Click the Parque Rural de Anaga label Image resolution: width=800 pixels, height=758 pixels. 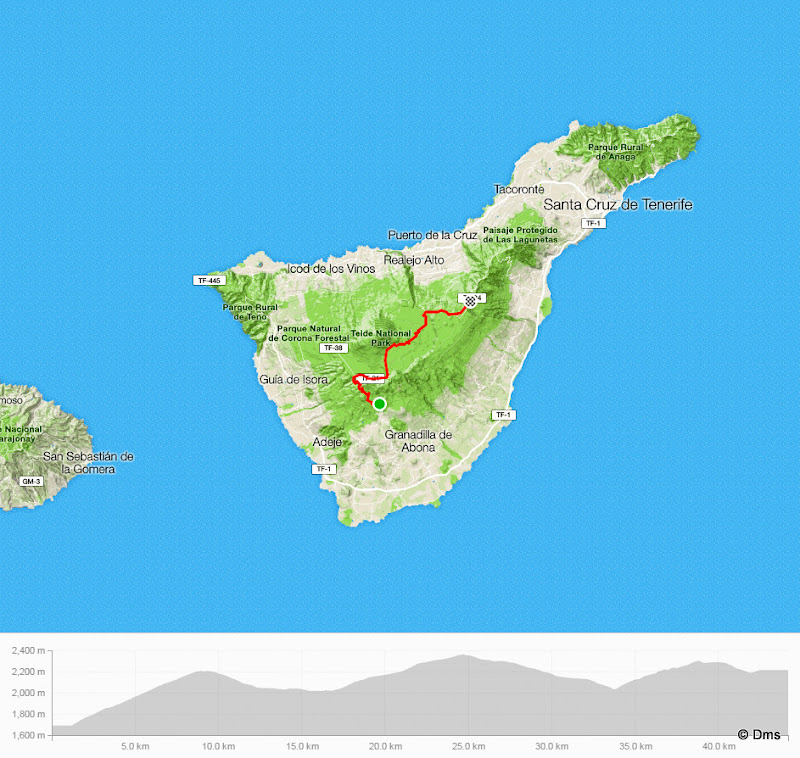(614, 152)
